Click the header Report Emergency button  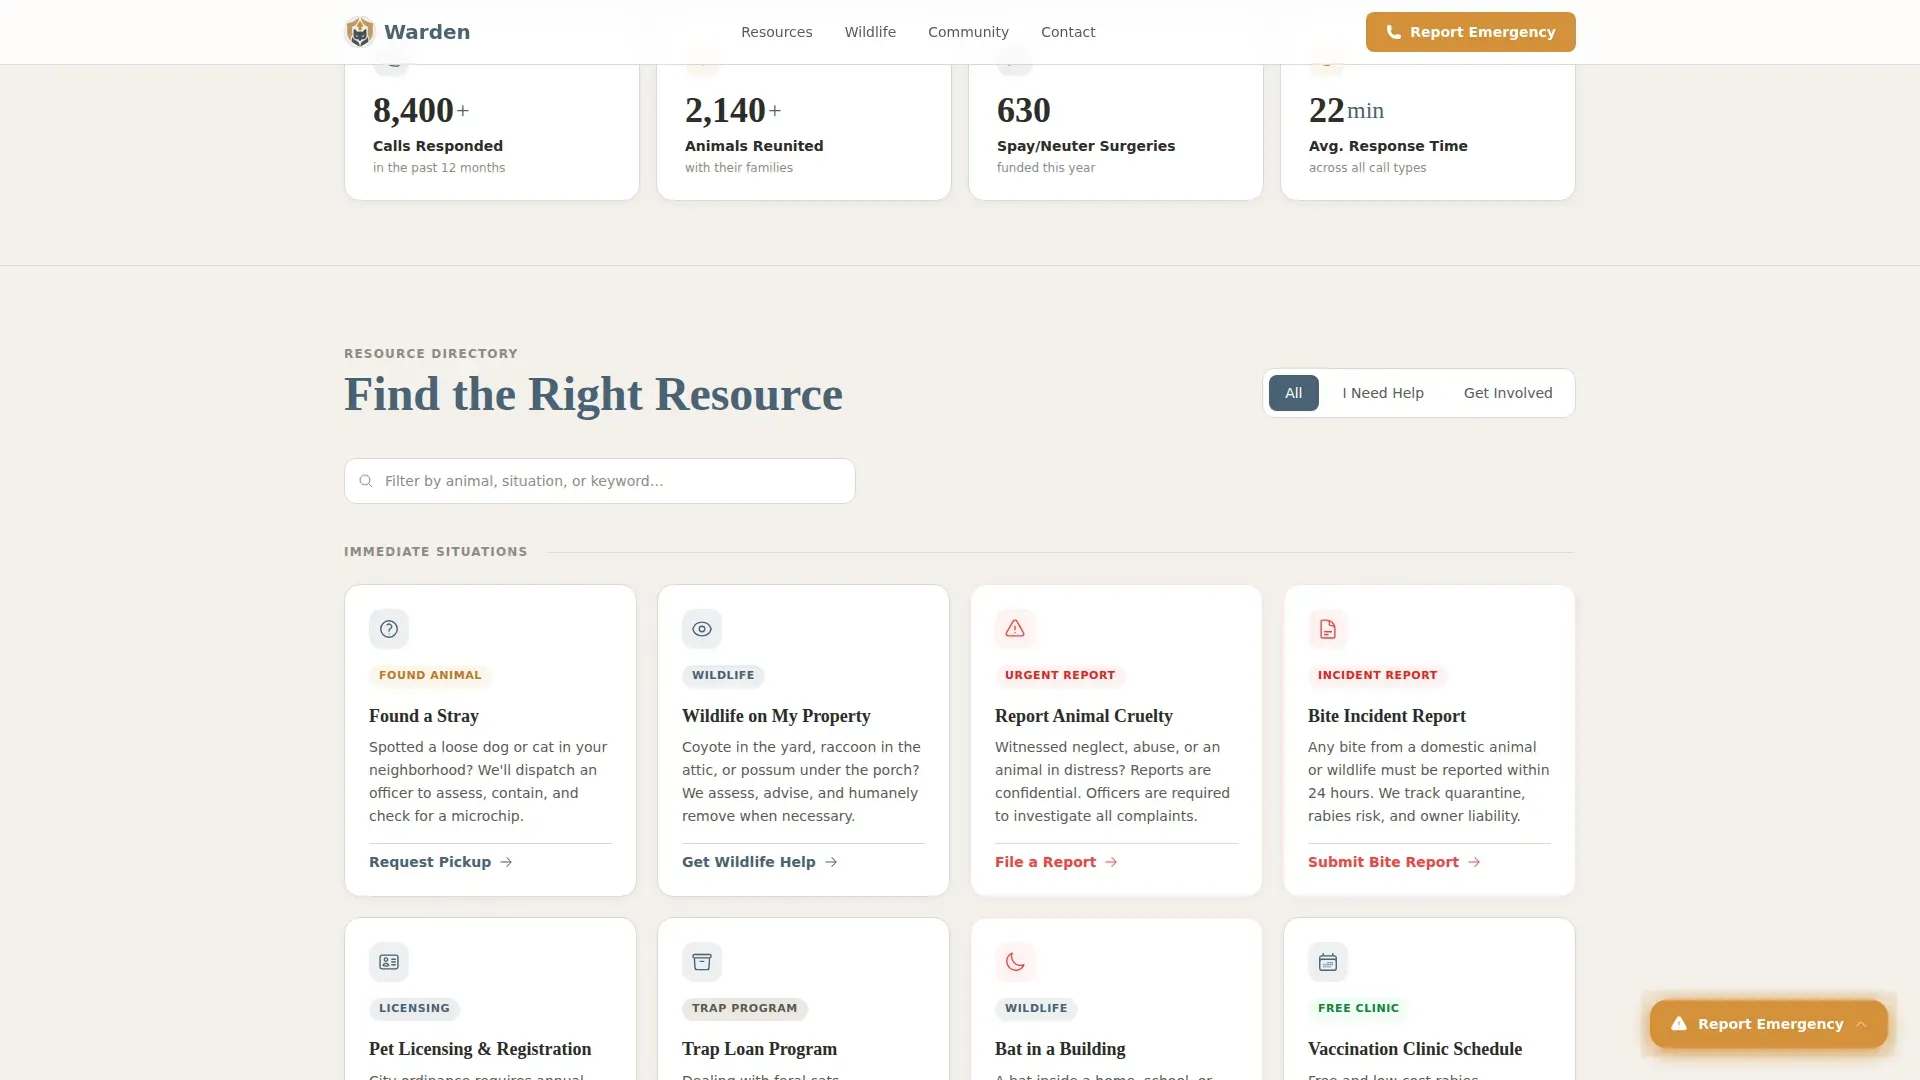click(x=1471, y=32)
